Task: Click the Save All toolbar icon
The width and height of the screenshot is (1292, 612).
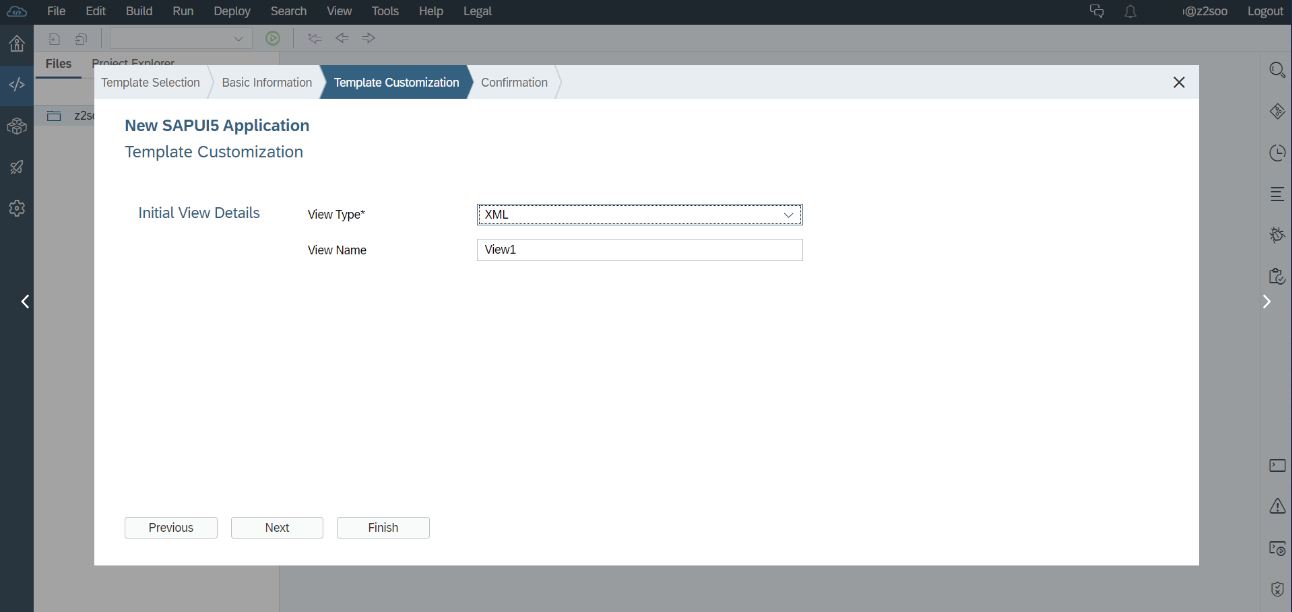Action: click(x=81, y=39)
